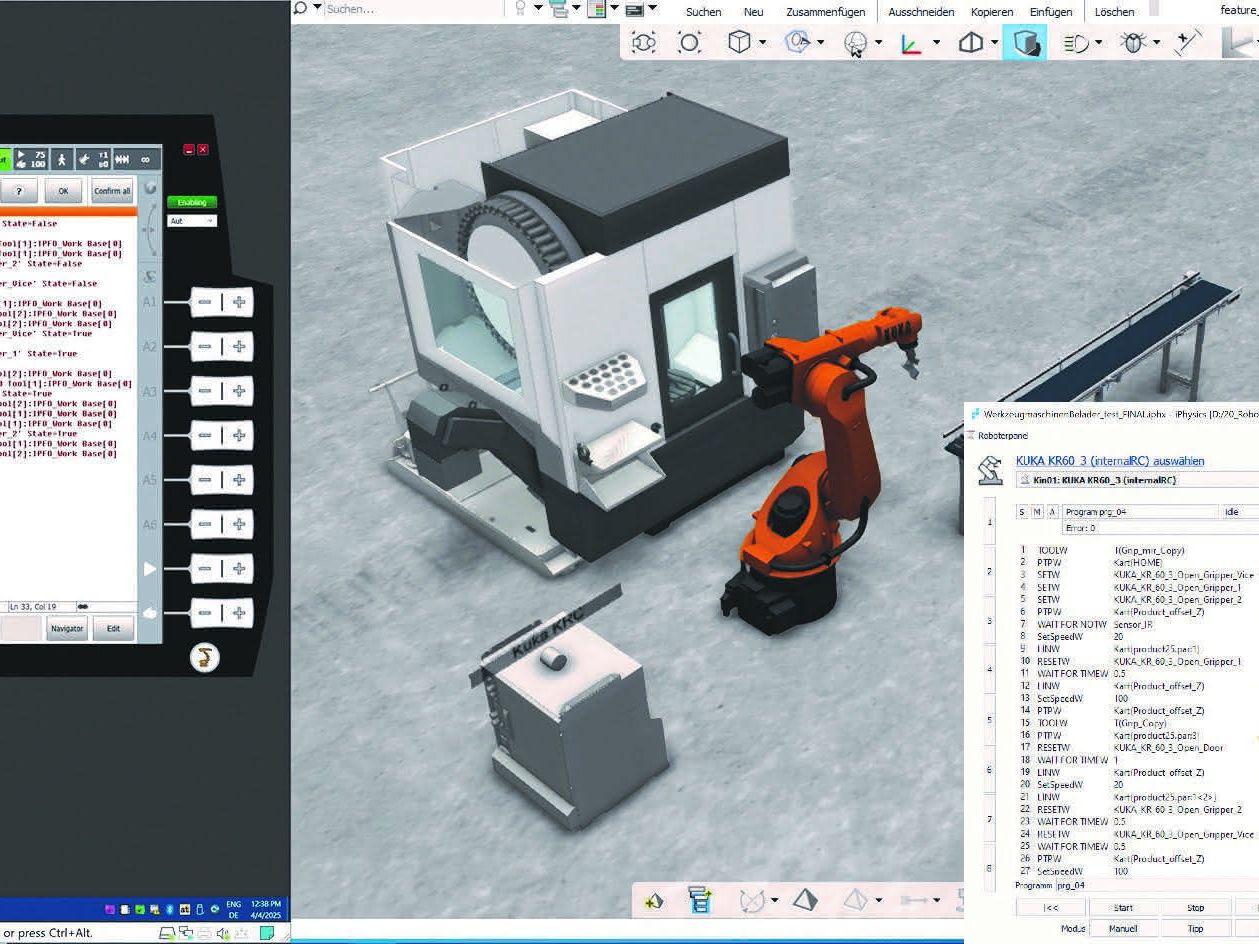Click the |<< rewind button in Roboterpanel
The width and height of the screenshot is (1259, 944).
point(1050,908)
